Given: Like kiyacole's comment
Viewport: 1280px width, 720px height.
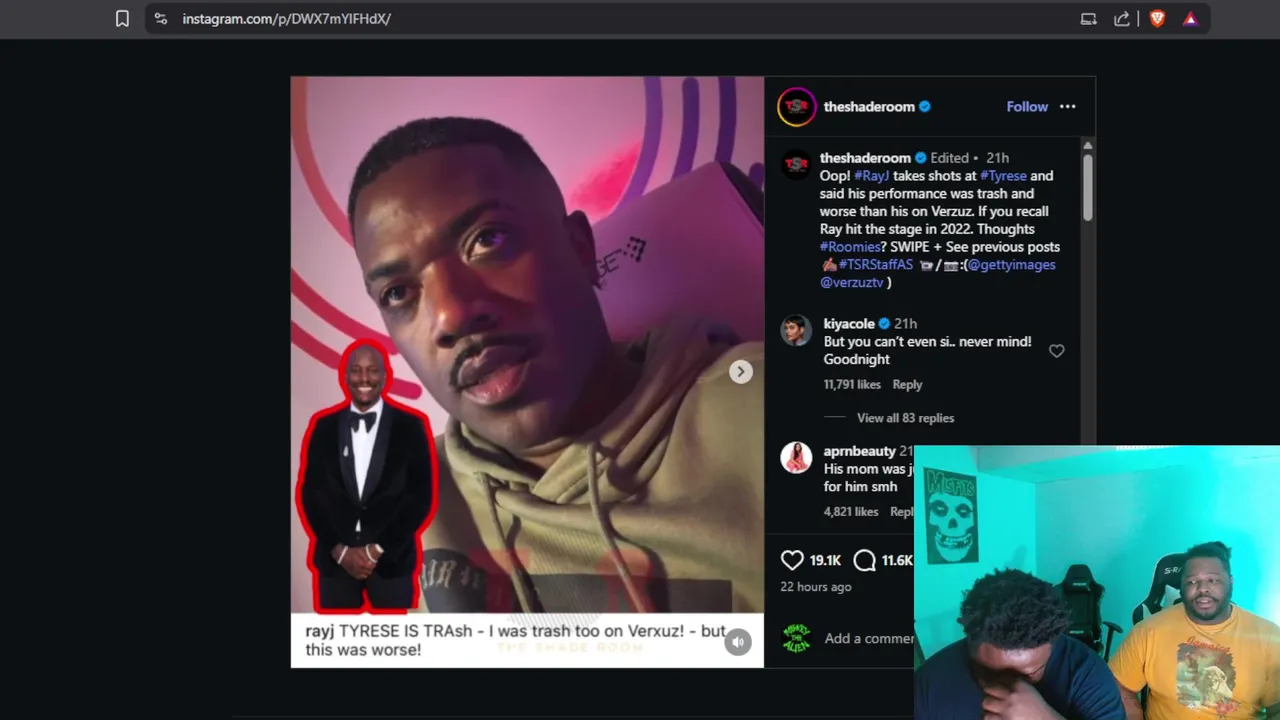Looking at the screenshot, I should click(x=1056, y=351).
